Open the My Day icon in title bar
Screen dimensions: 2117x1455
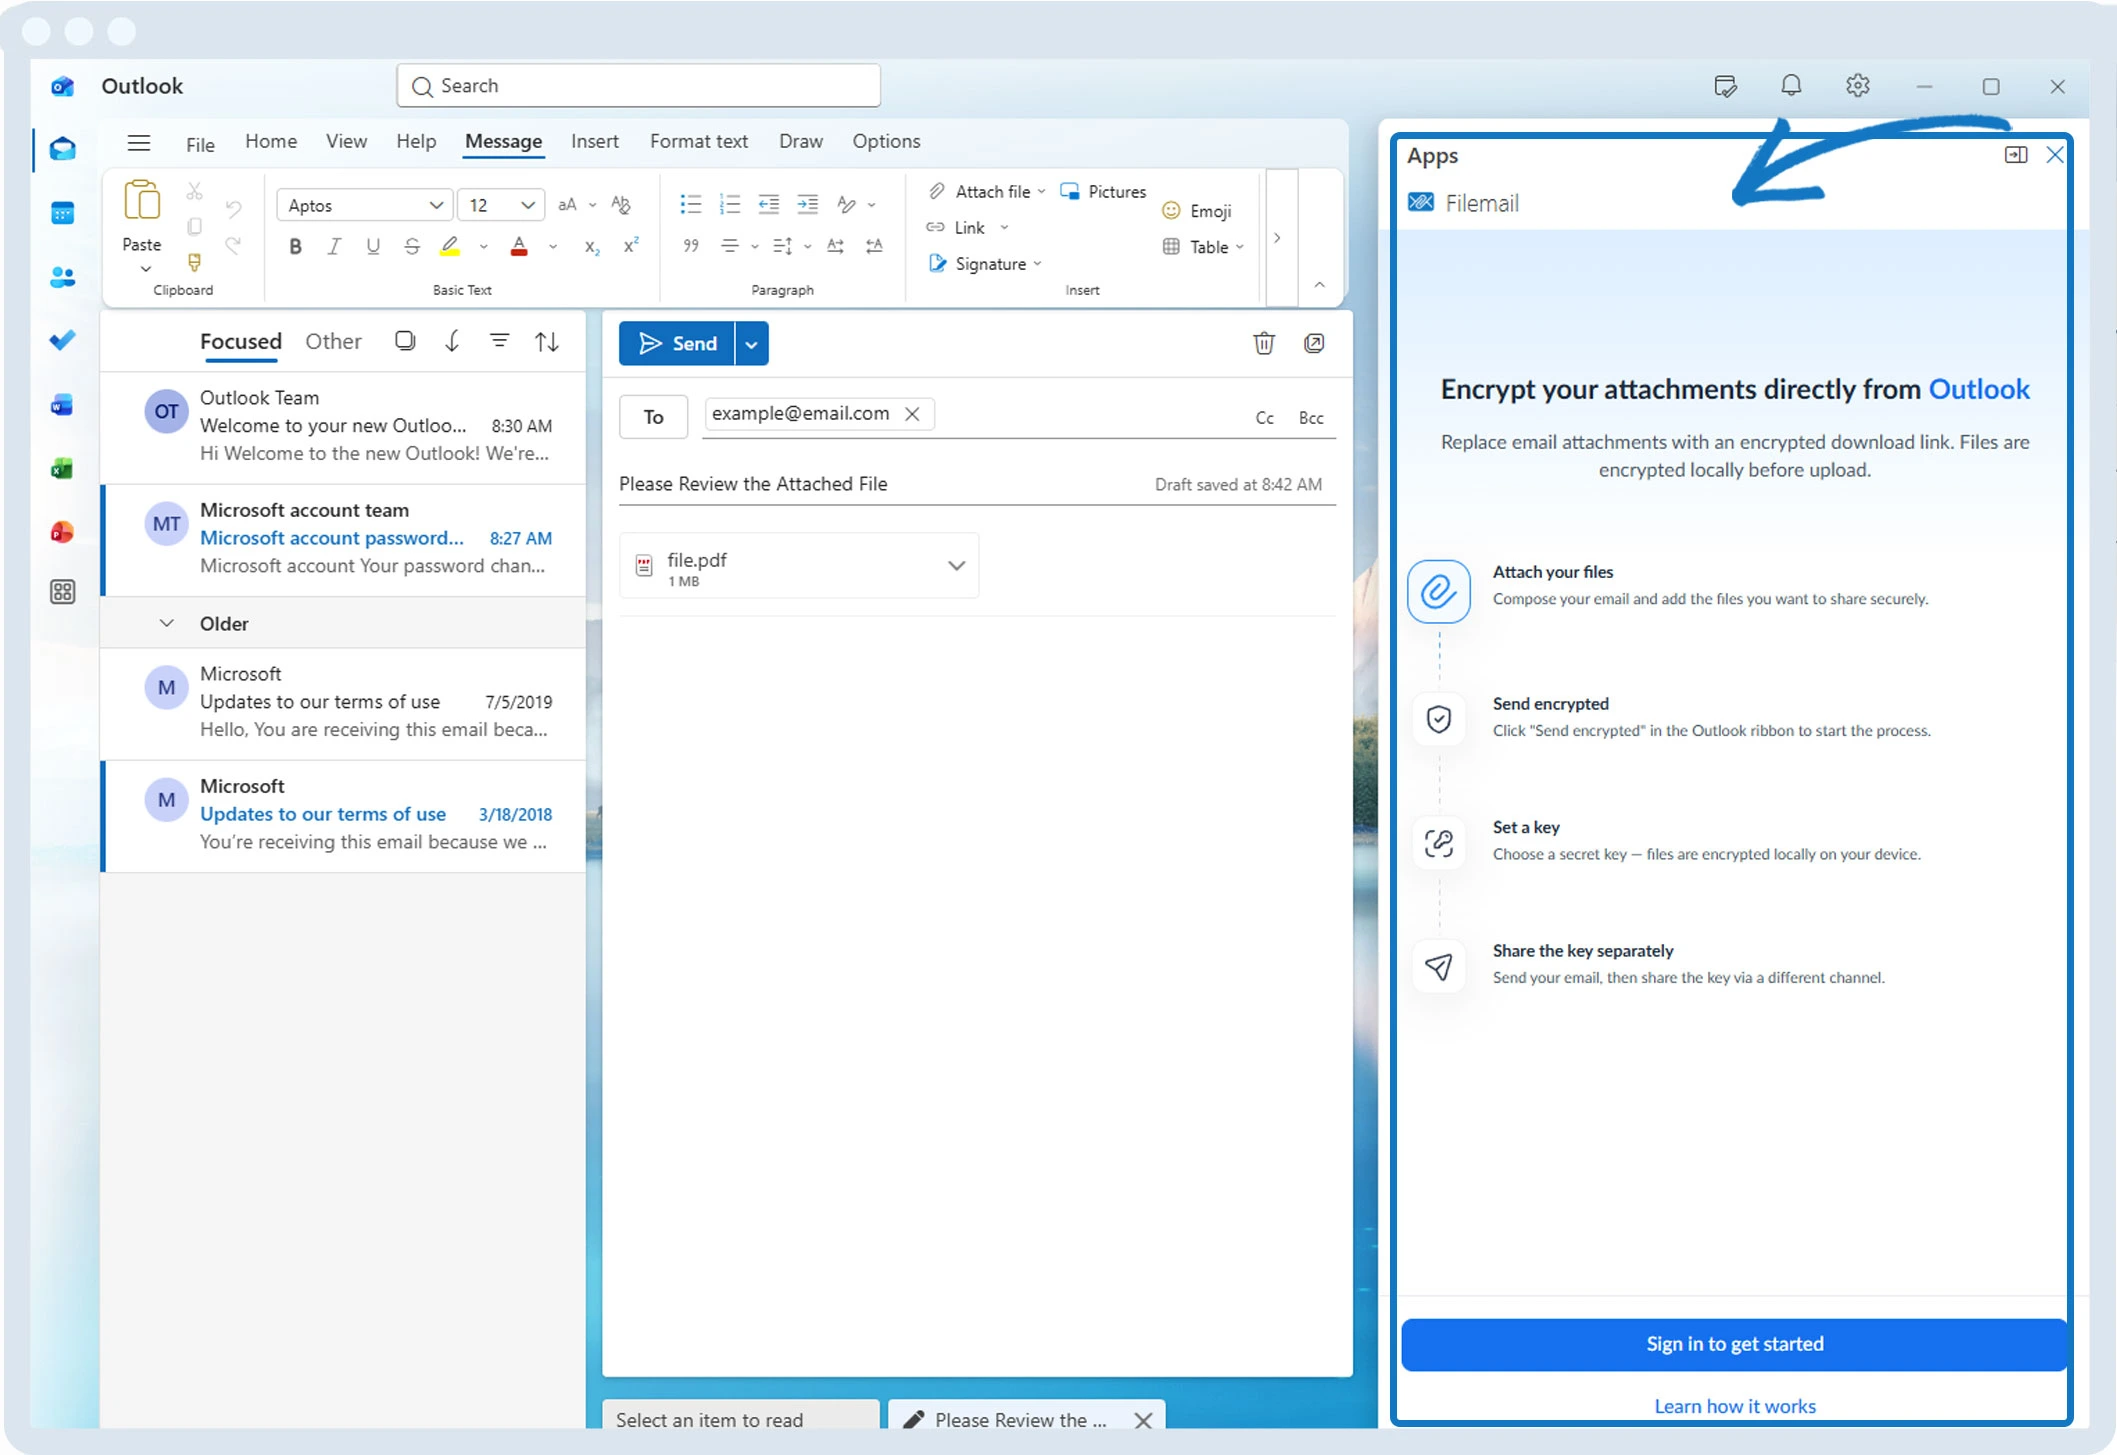tap(1725, 86)
